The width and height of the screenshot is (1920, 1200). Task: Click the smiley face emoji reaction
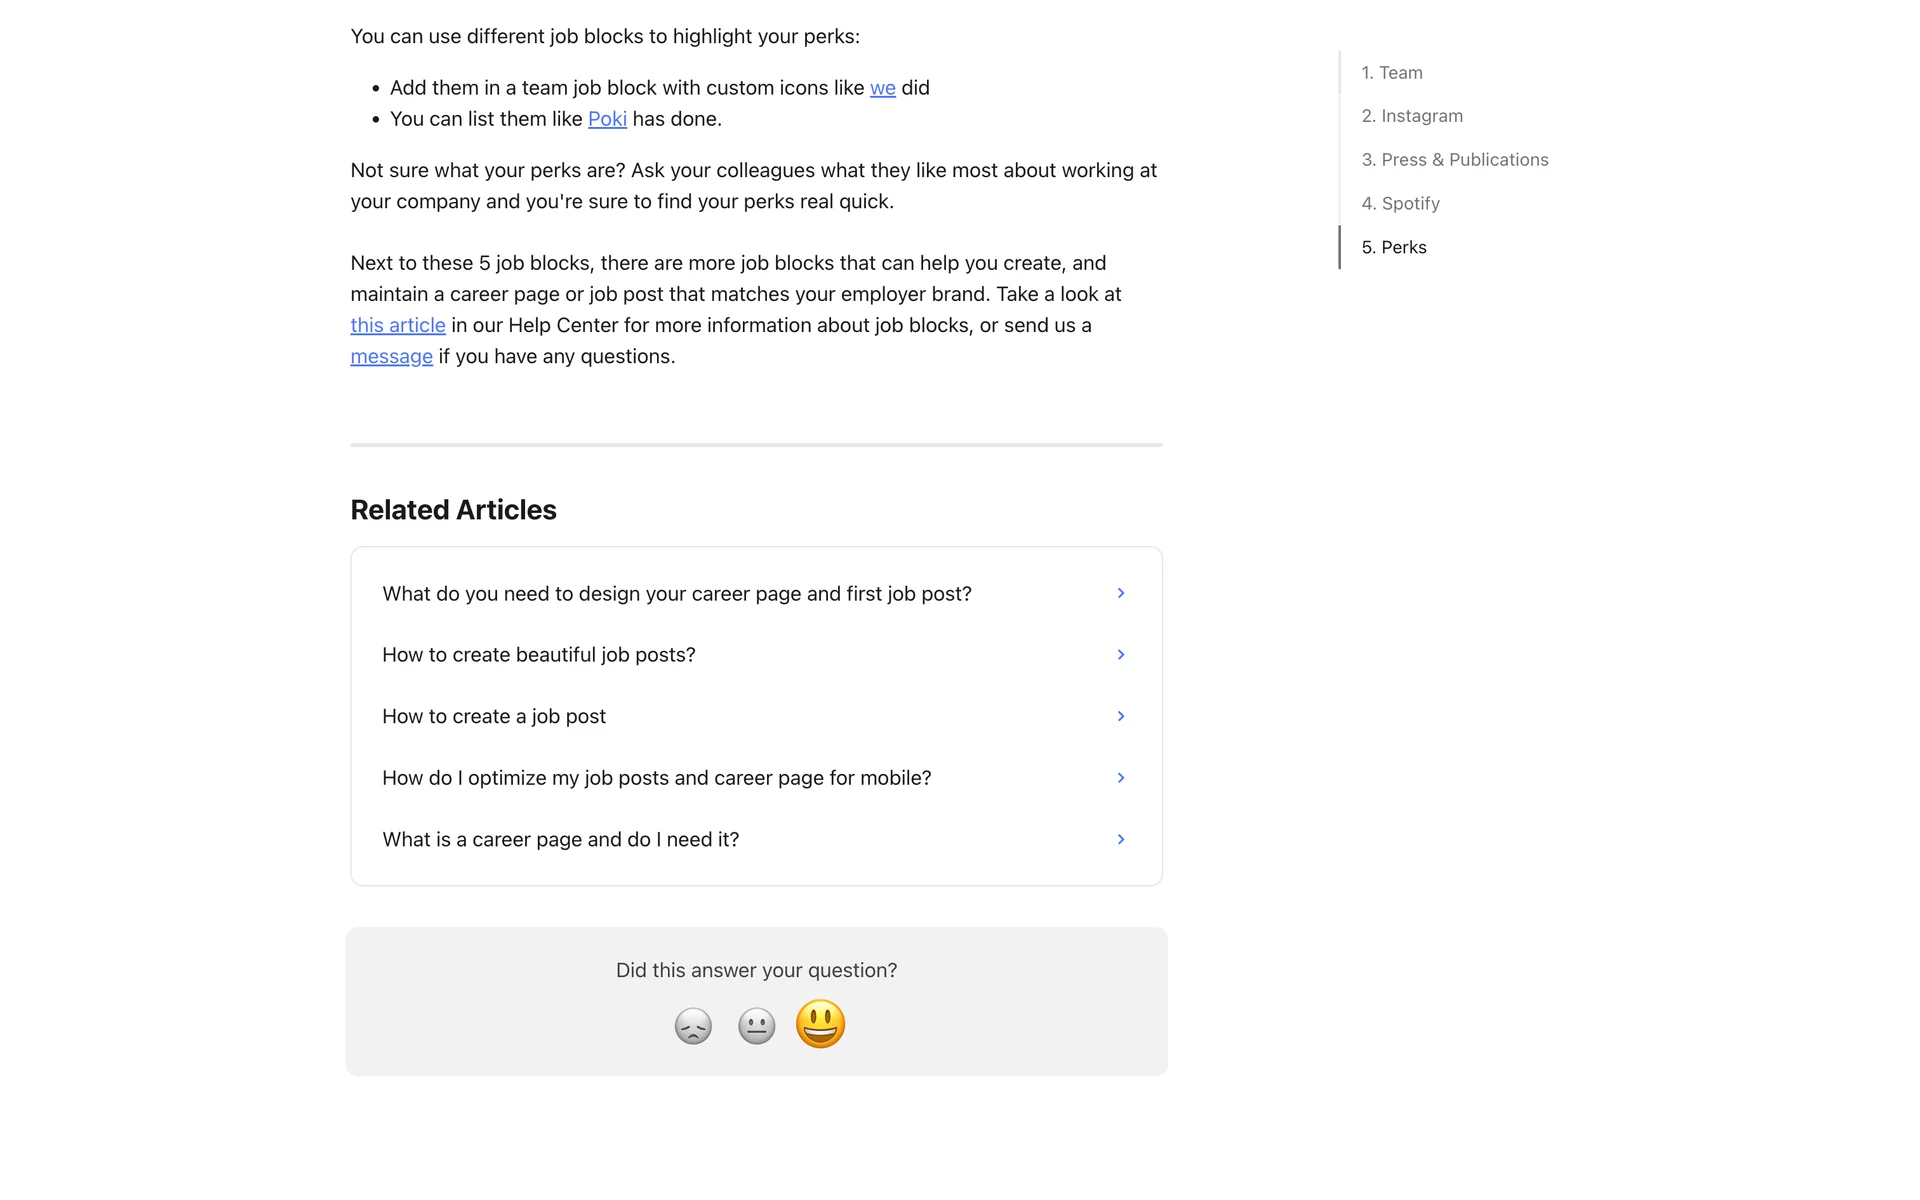(820, 1024)
